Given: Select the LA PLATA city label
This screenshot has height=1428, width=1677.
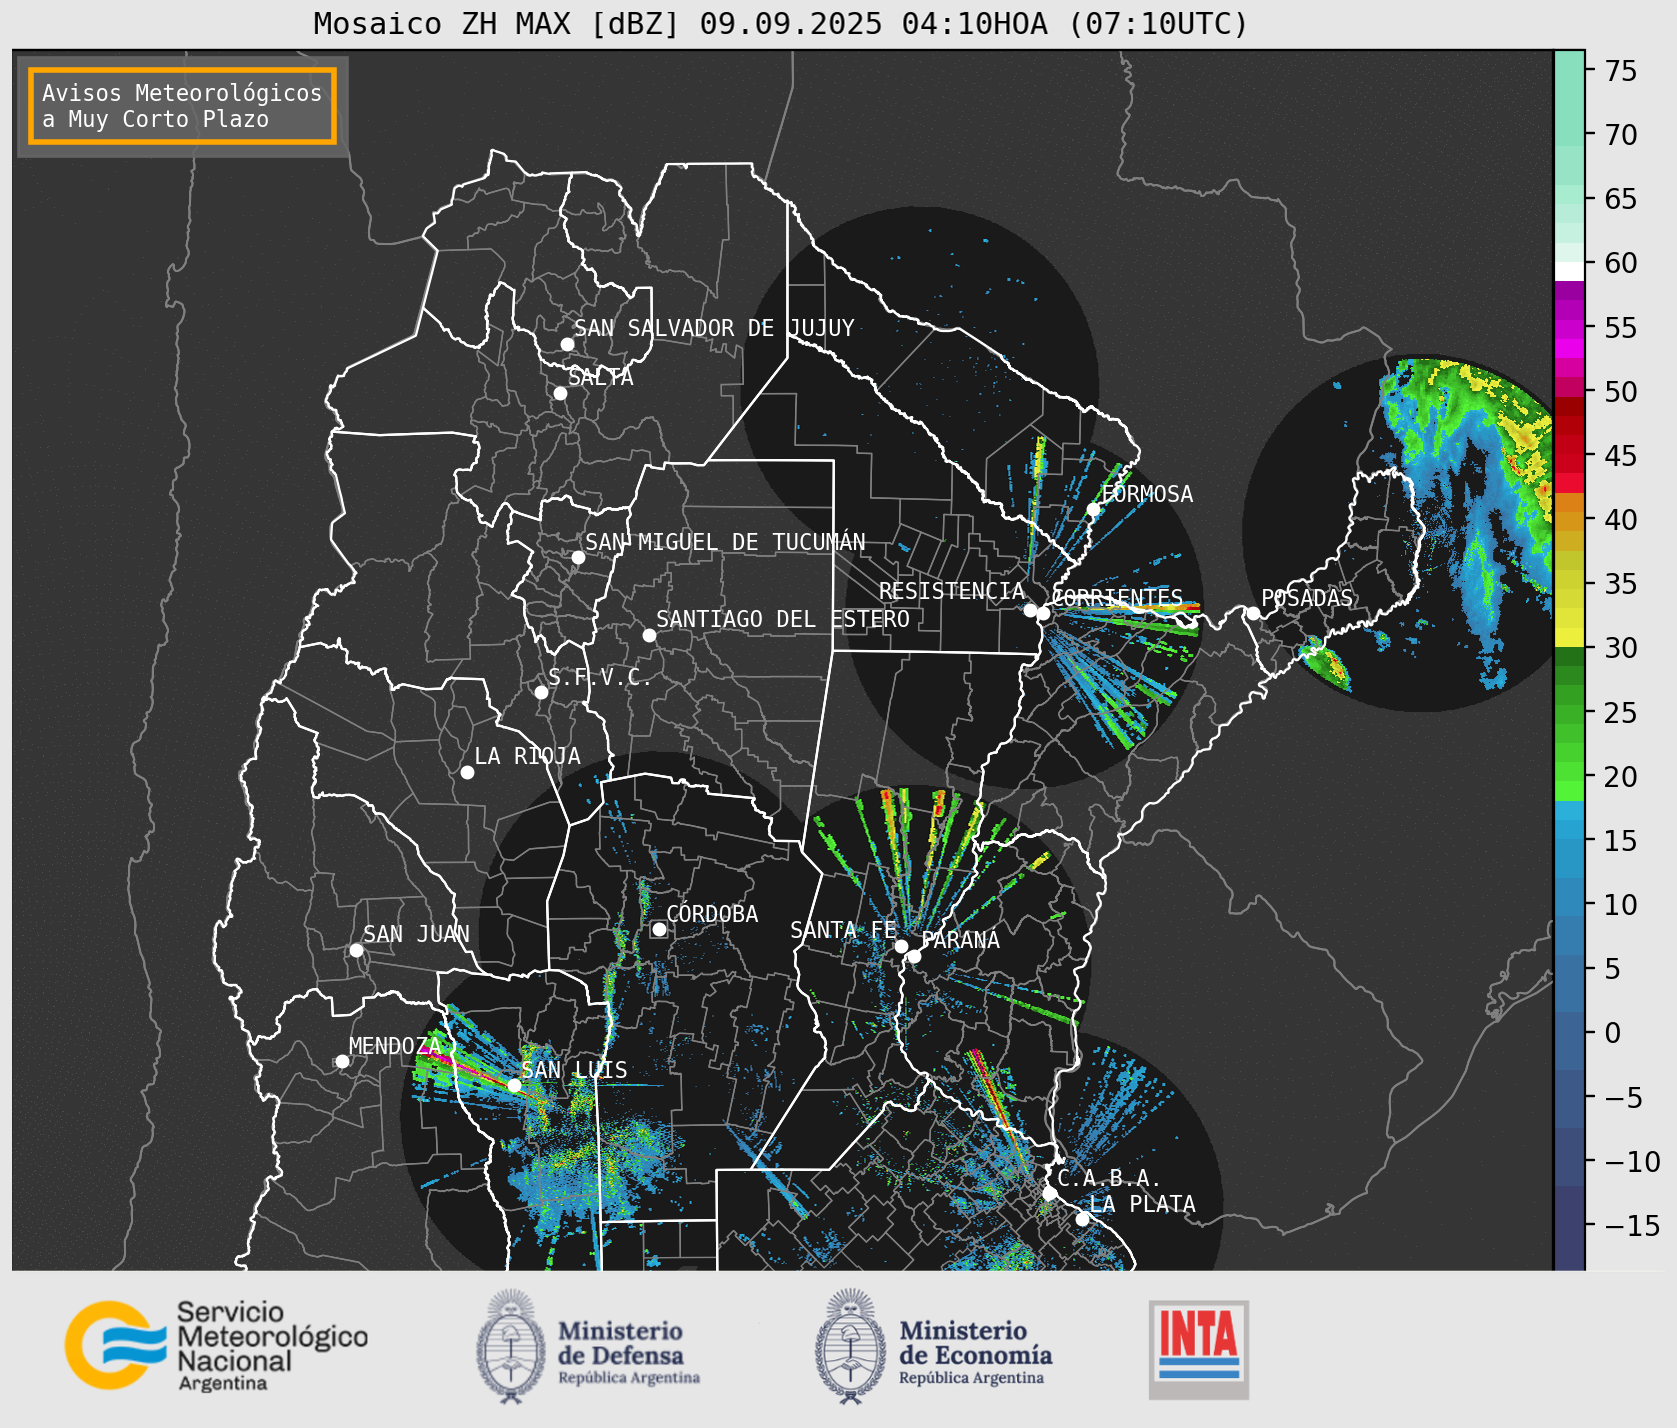Looking at the screenshot, I should click(1142, 1204).
